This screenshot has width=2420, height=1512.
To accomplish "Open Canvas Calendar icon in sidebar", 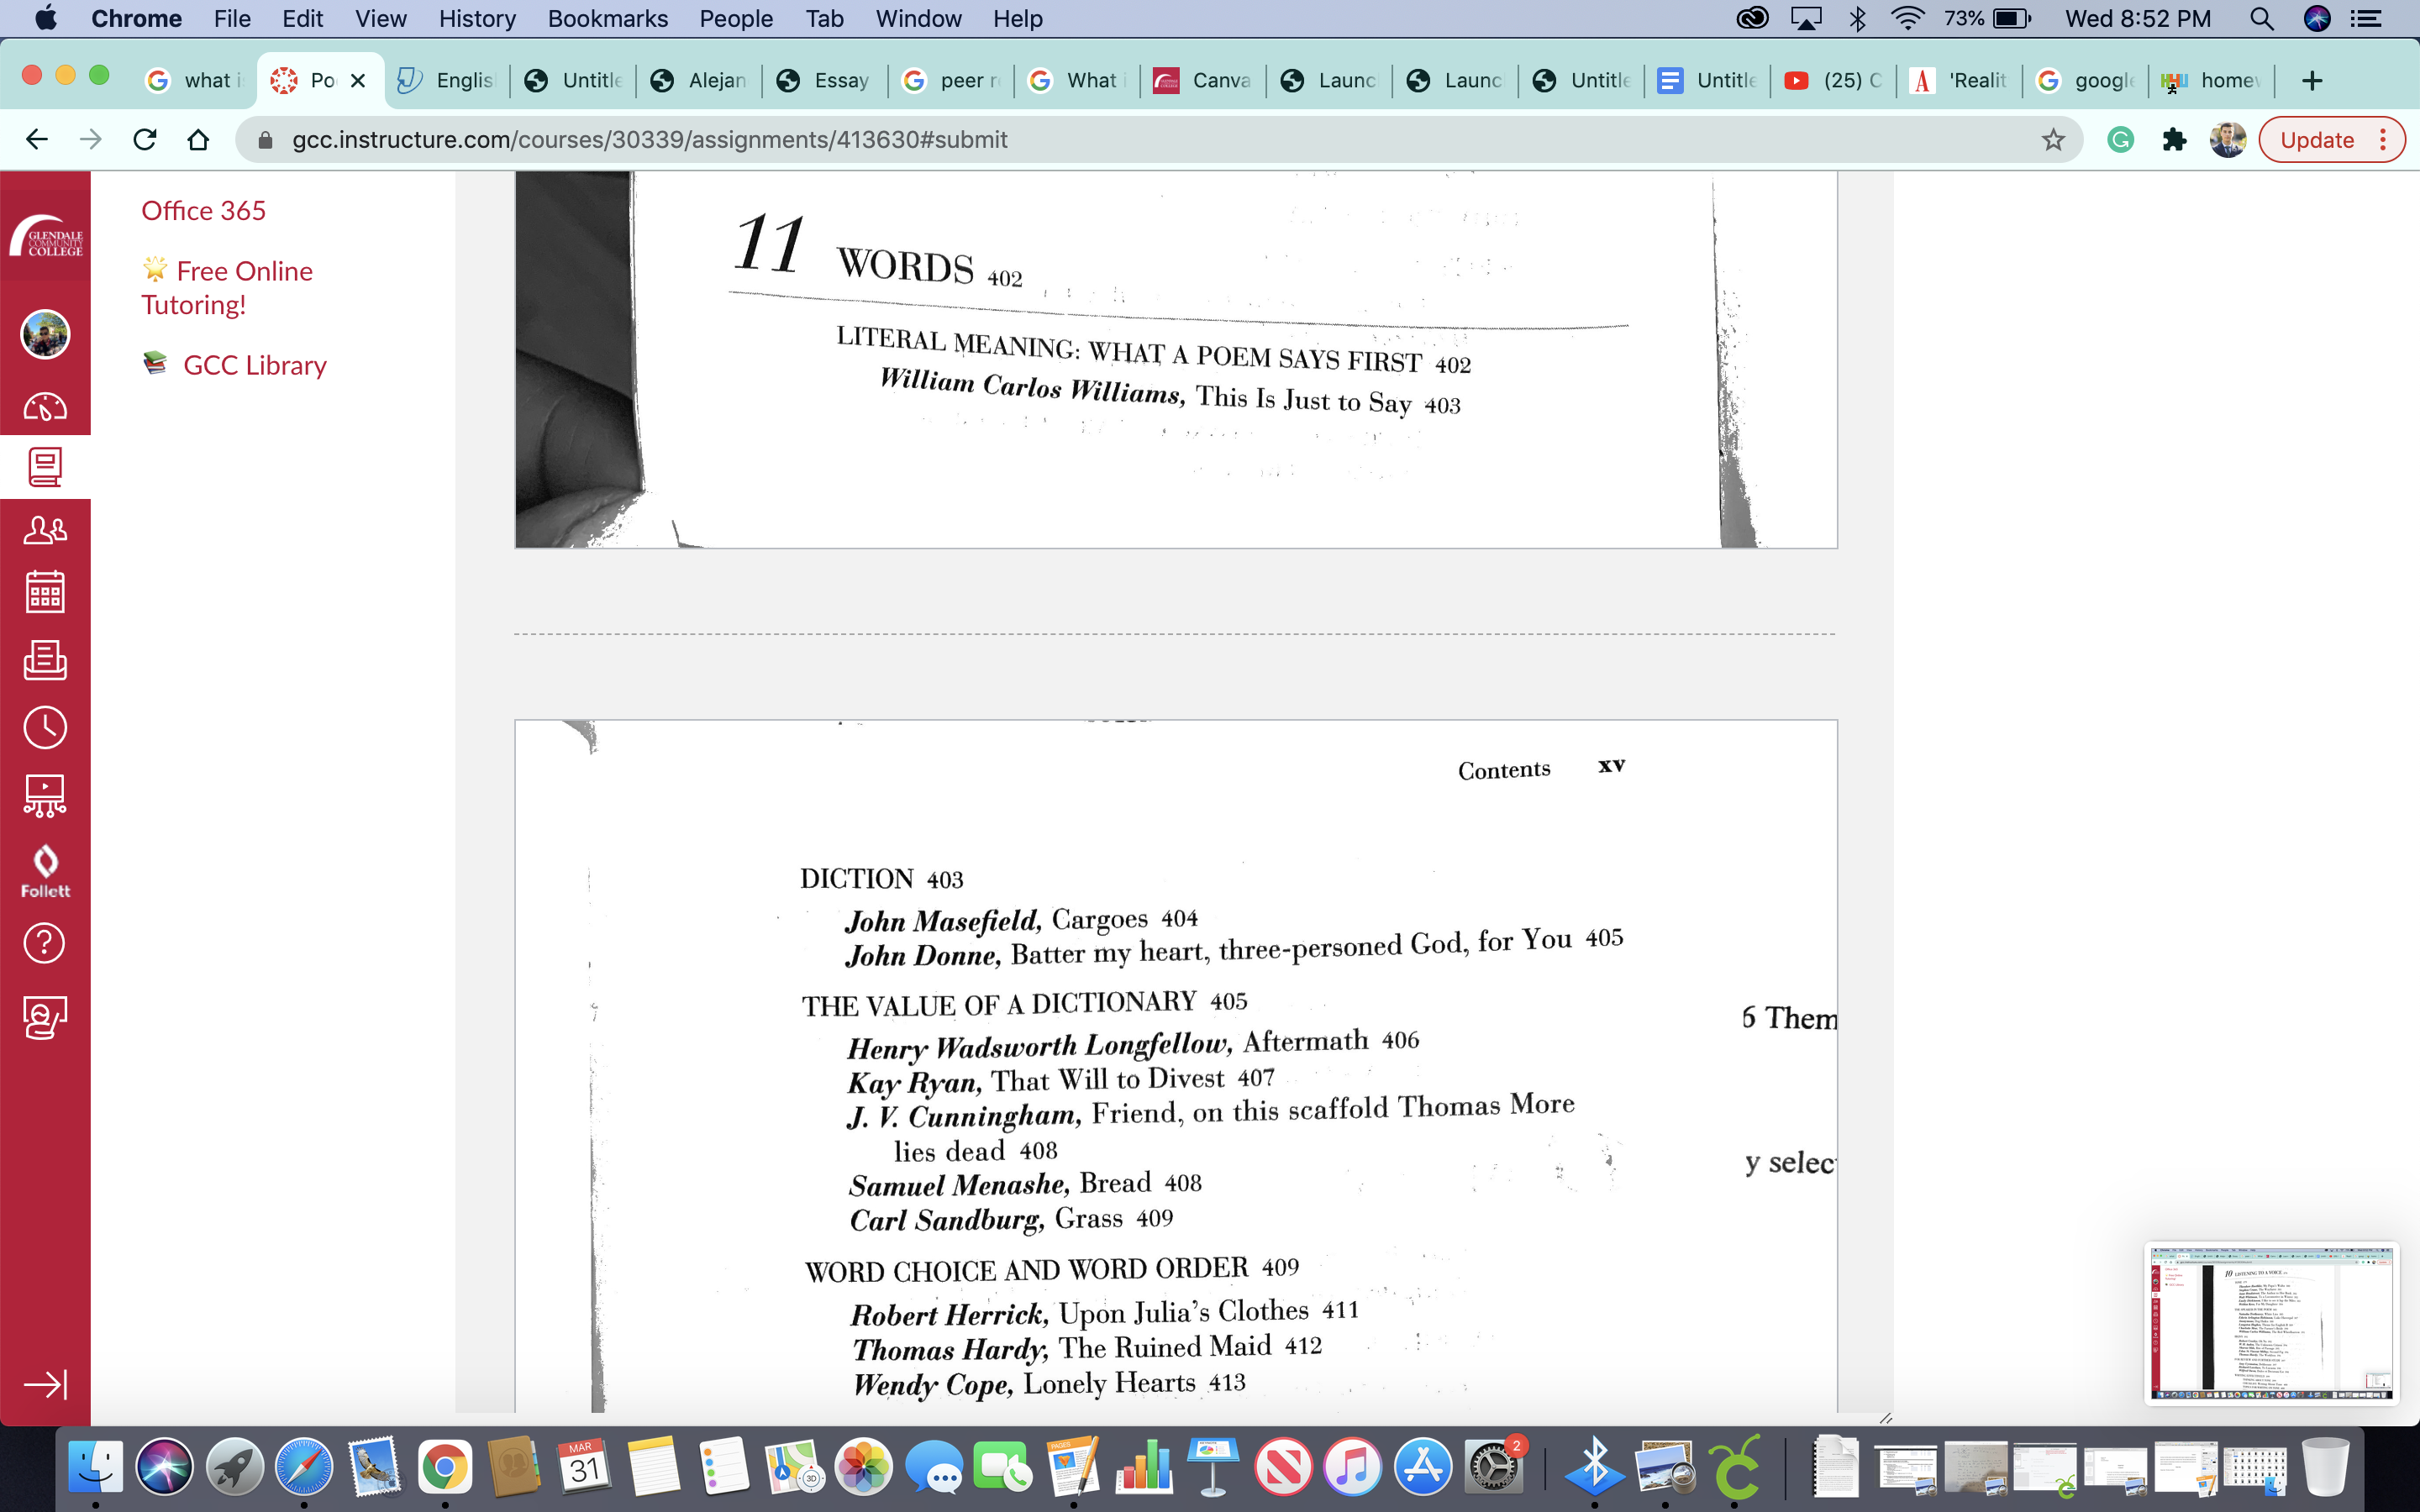I will [45, 592].
